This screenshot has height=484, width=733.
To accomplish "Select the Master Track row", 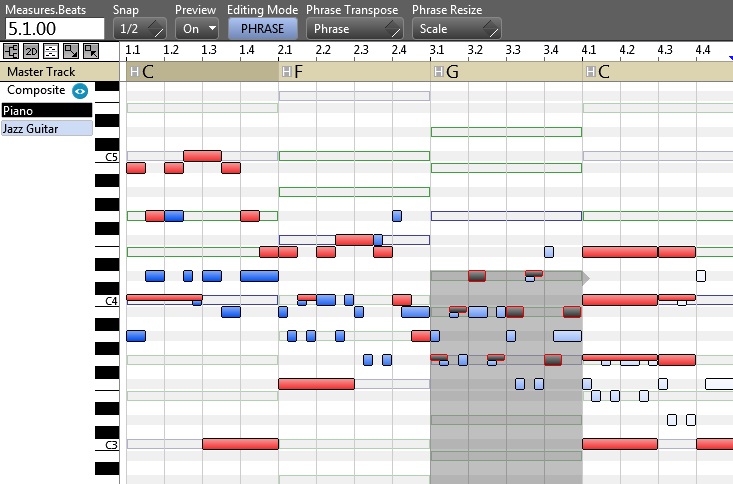I will pyautogui.click(x=60, y=72).
